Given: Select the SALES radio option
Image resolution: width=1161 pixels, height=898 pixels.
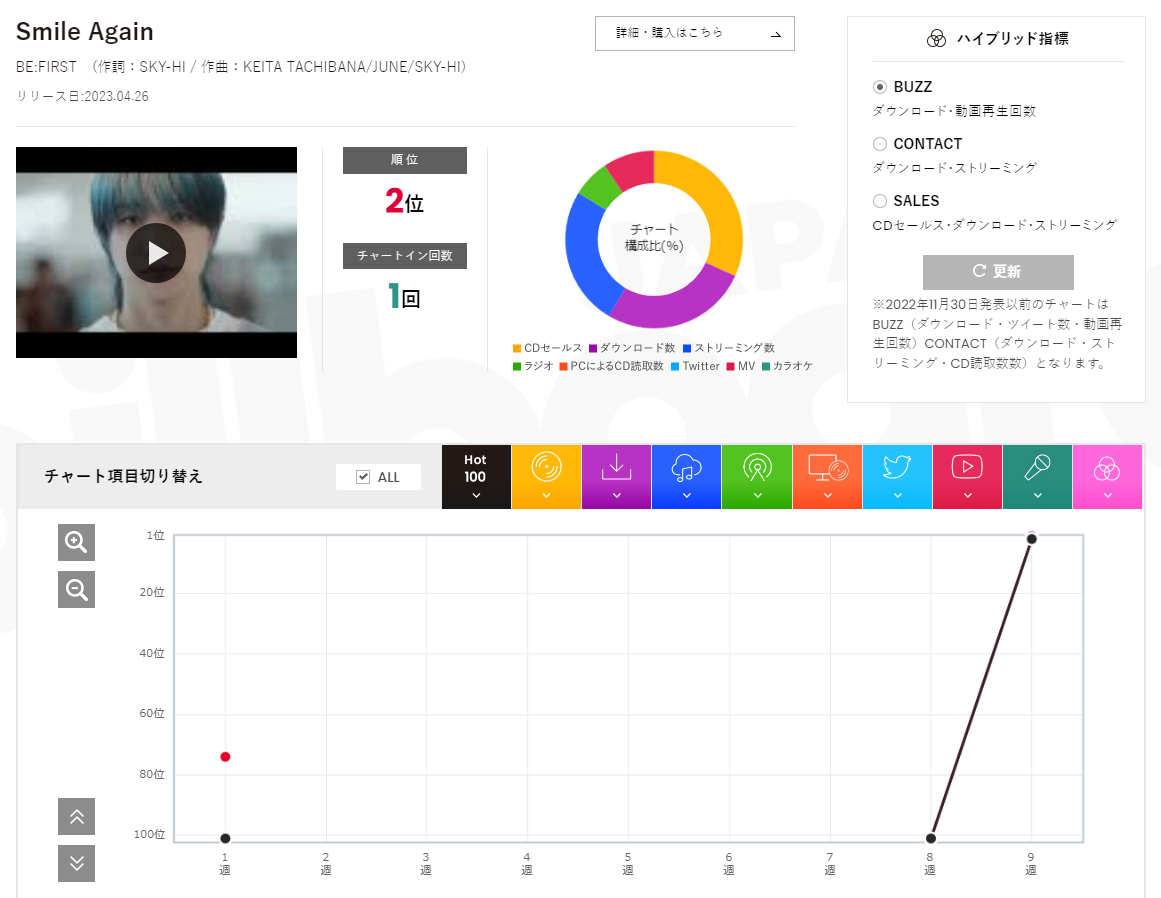Looking at the screenshot, I should point(880,201).
